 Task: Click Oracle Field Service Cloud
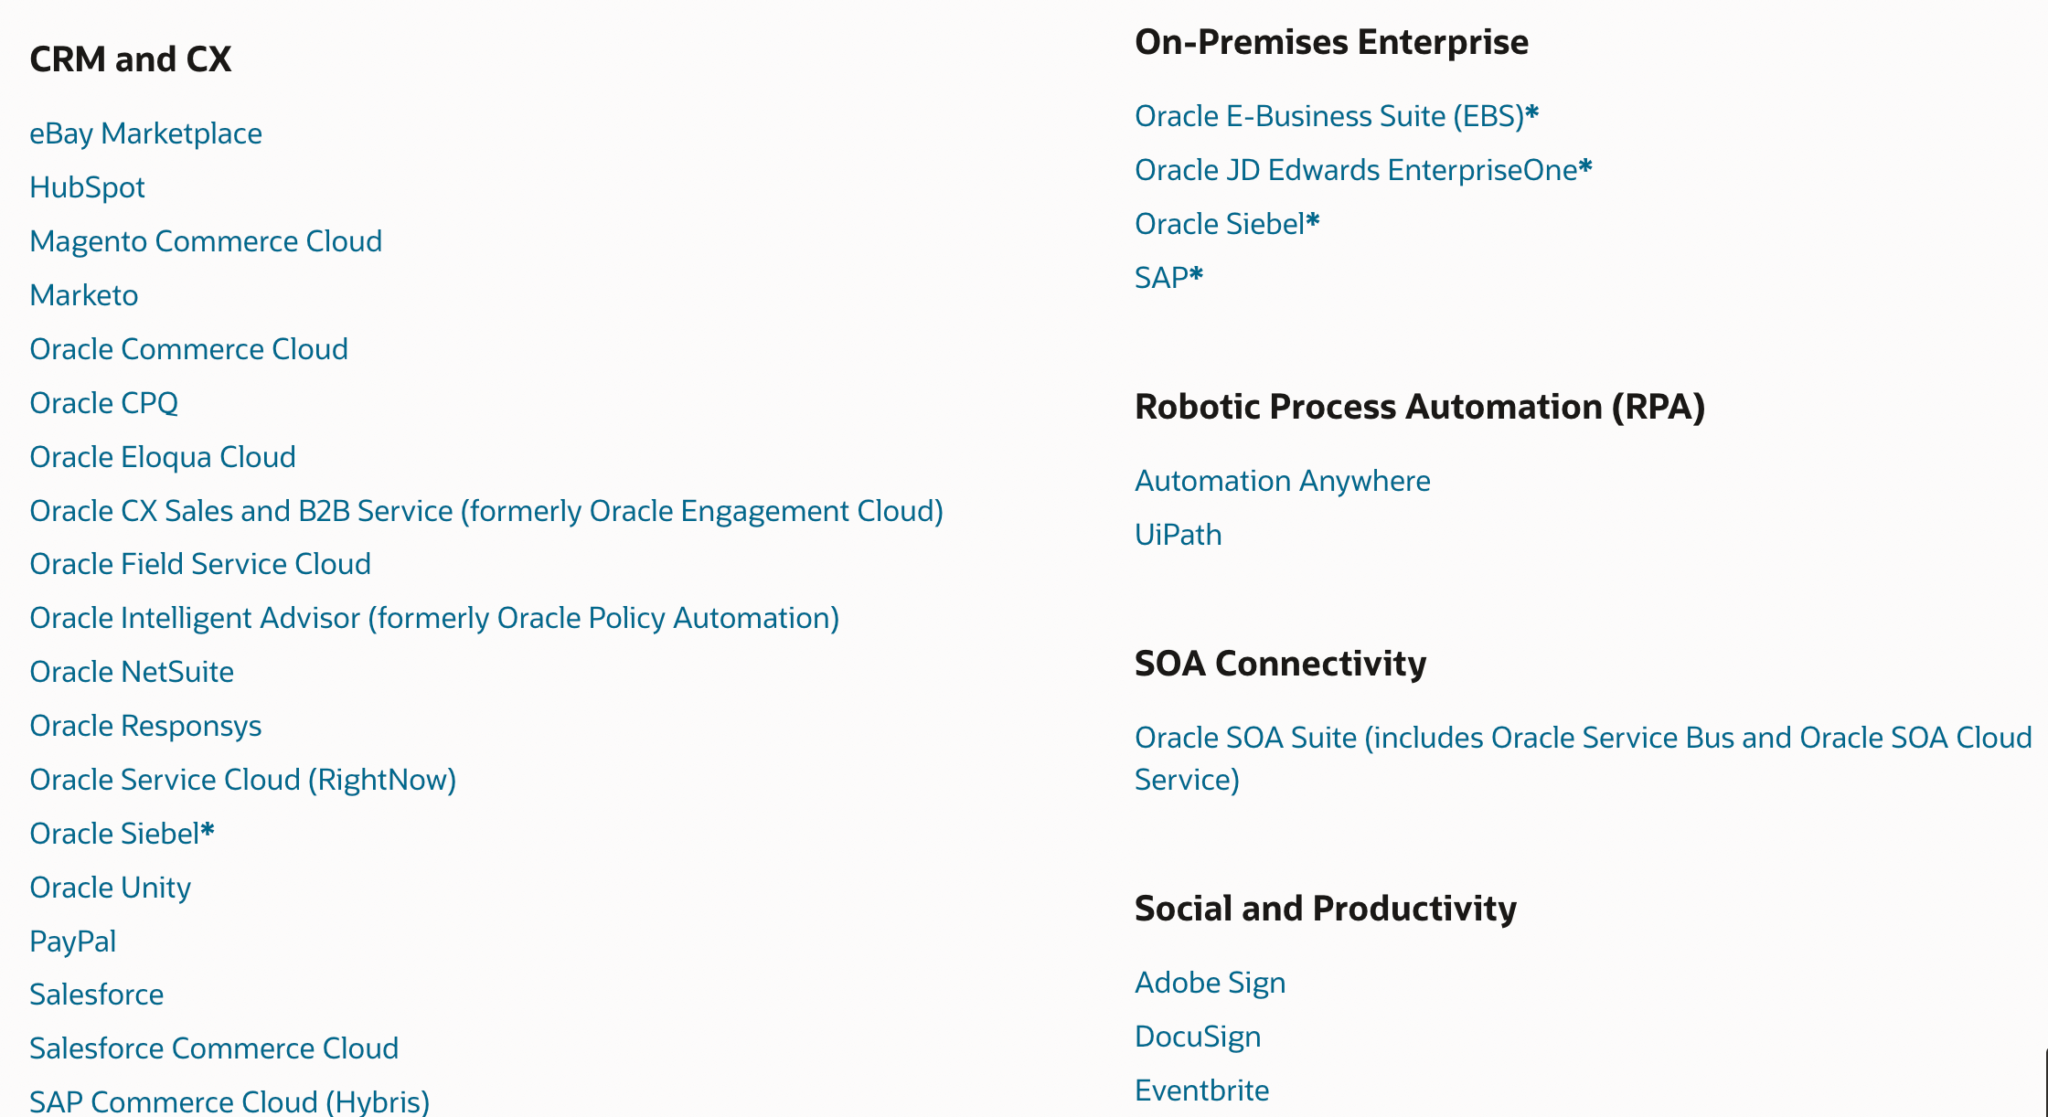pos(200,563)
